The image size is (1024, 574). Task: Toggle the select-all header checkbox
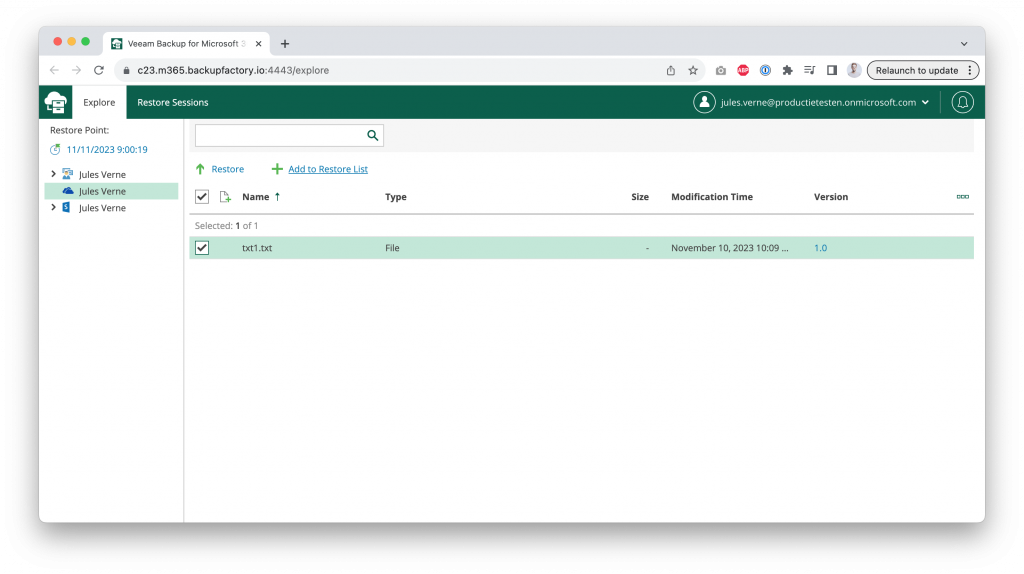pyautogui.click(x=202, y=197)
